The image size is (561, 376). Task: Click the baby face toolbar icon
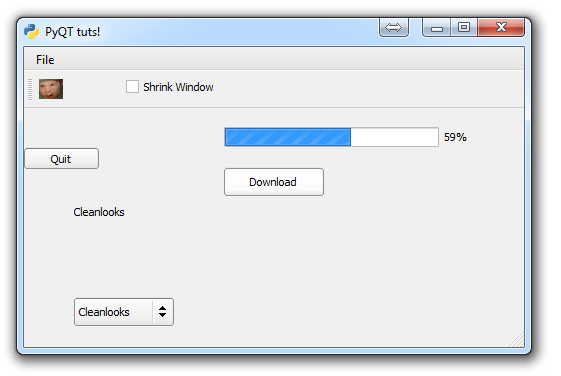point(51,89)
